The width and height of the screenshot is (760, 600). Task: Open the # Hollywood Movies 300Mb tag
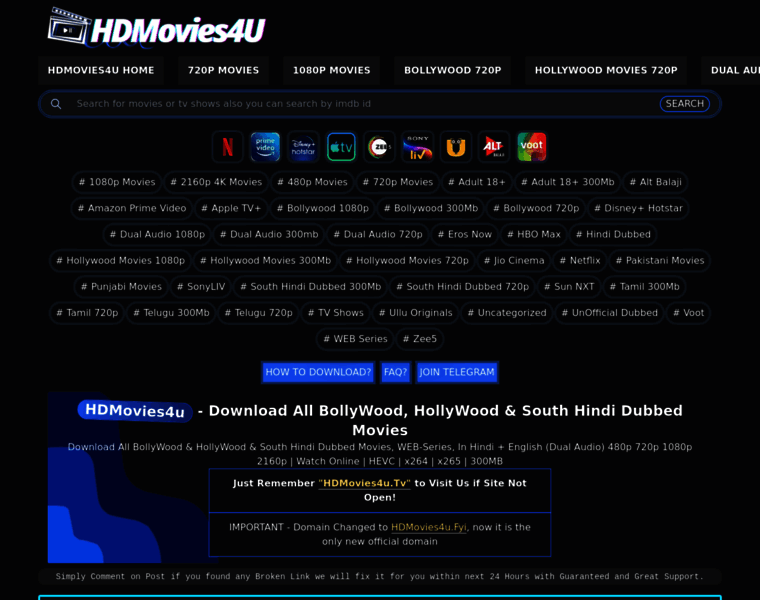click(x=265, y=261)
